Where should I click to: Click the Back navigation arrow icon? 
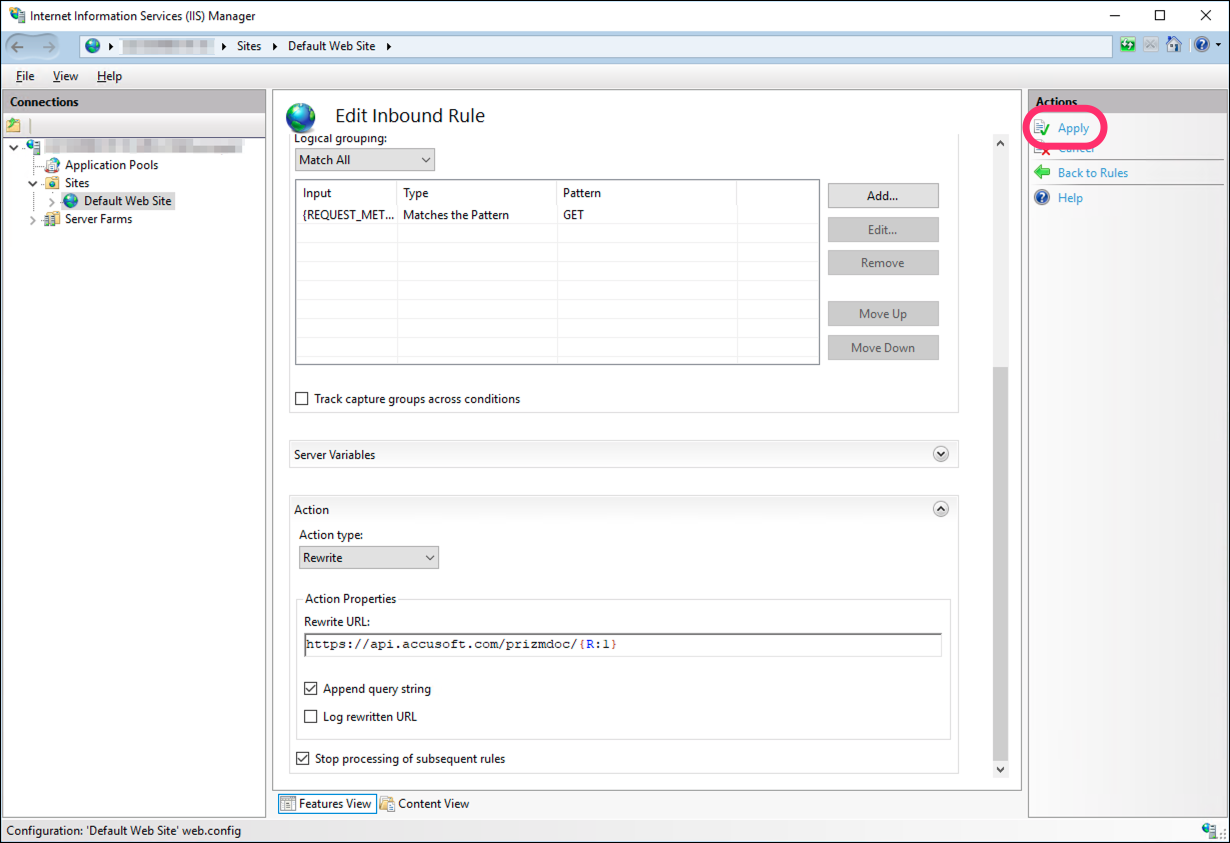19,46
